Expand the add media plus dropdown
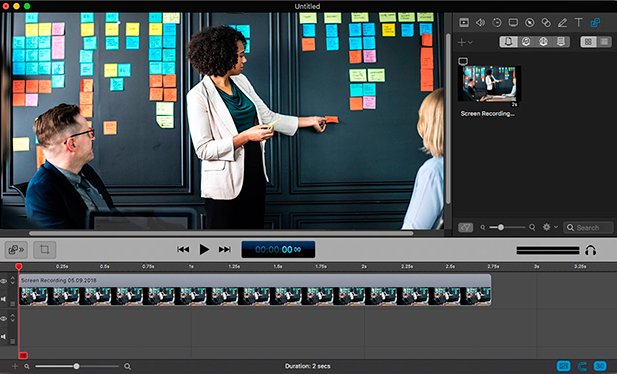 (x=465, y=42)
